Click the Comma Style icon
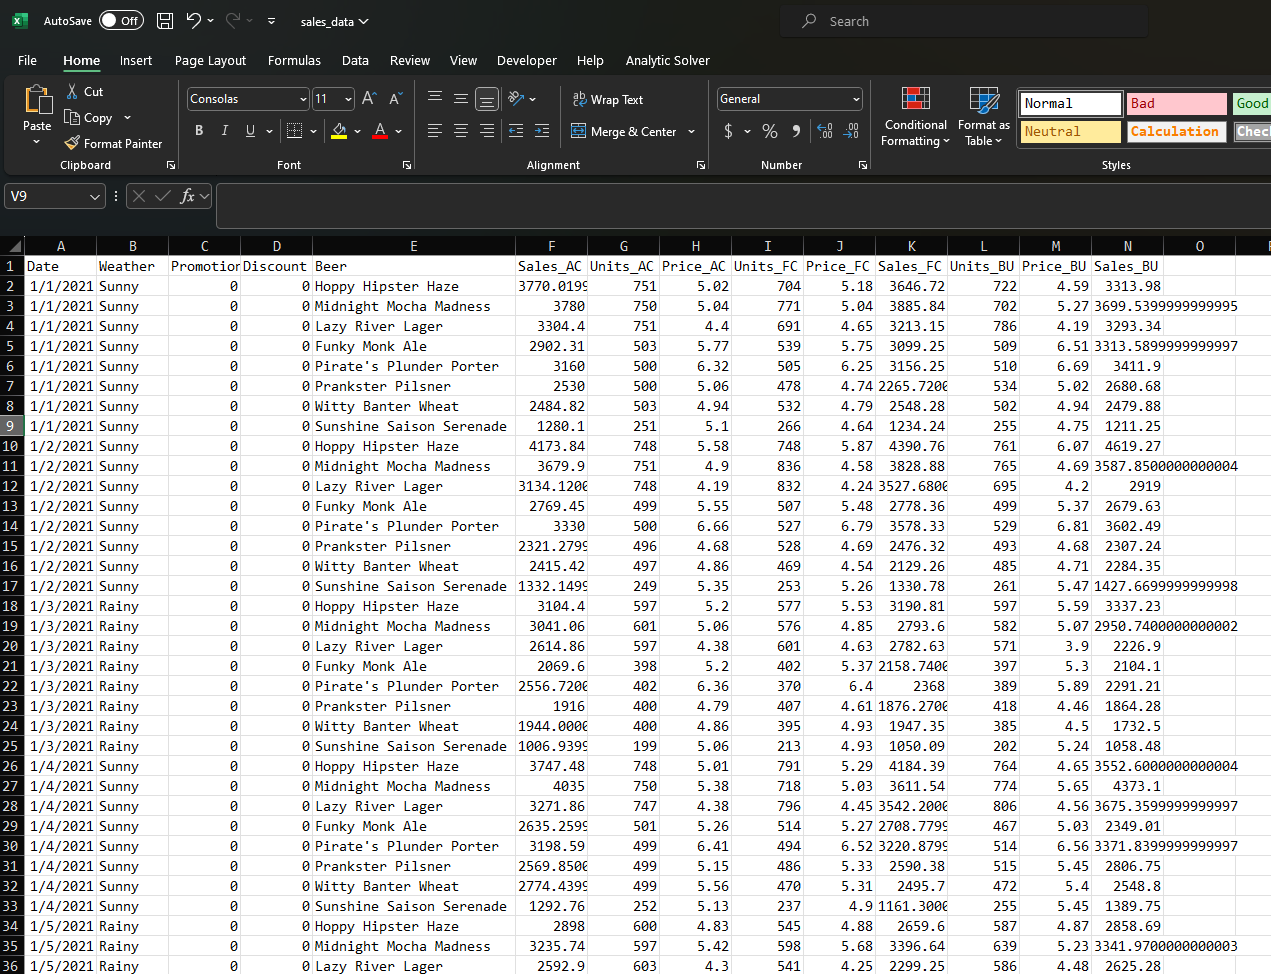The width and height of the screenshot is (1271, 974). click(796, 131)
